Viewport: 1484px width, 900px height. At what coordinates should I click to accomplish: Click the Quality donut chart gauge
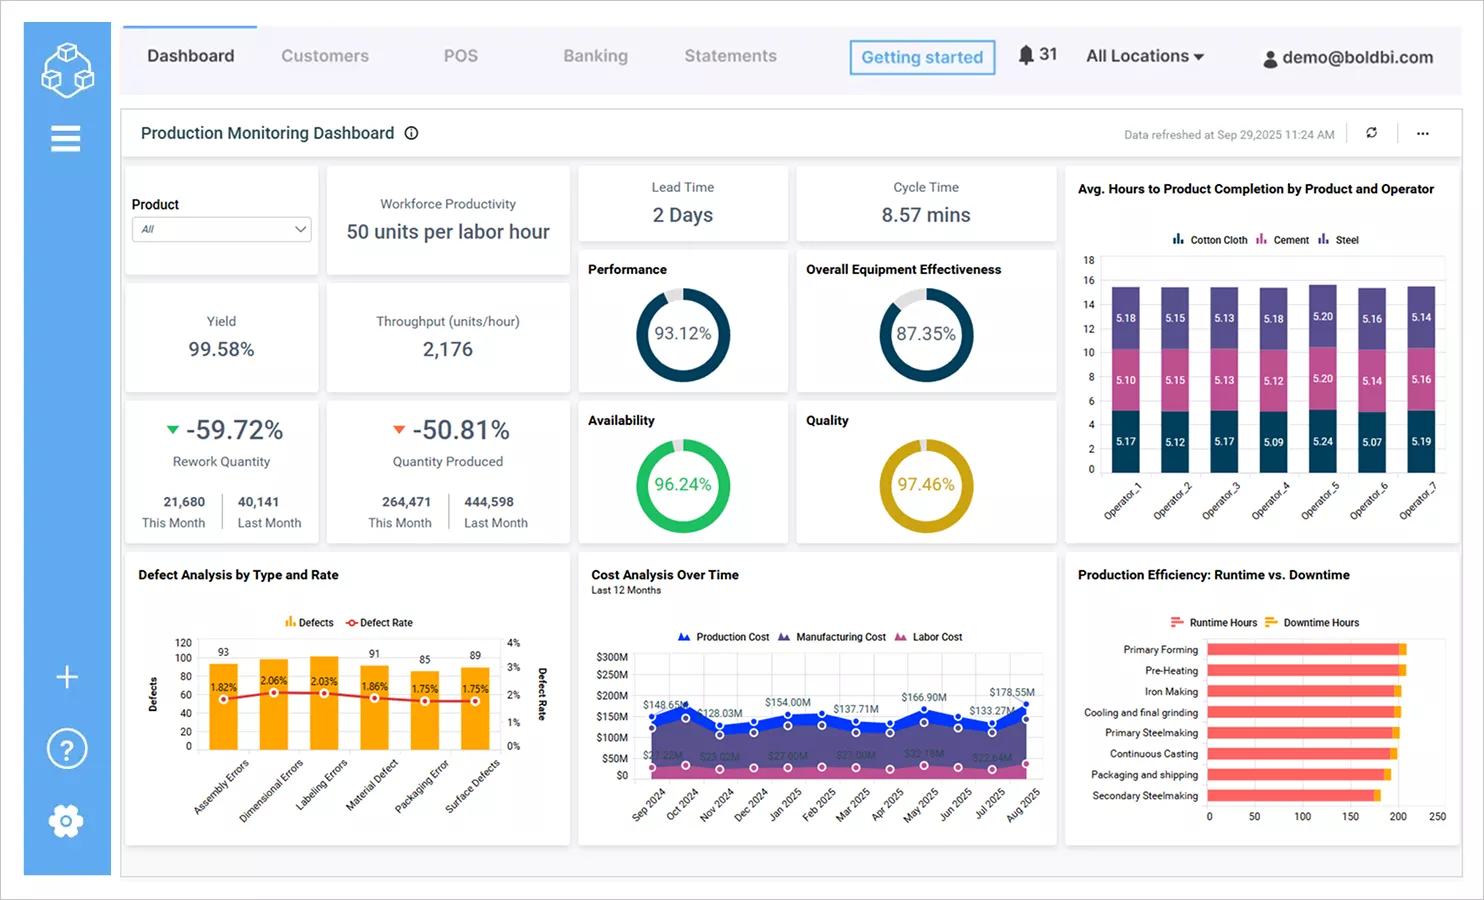click(x=926, y=486)
